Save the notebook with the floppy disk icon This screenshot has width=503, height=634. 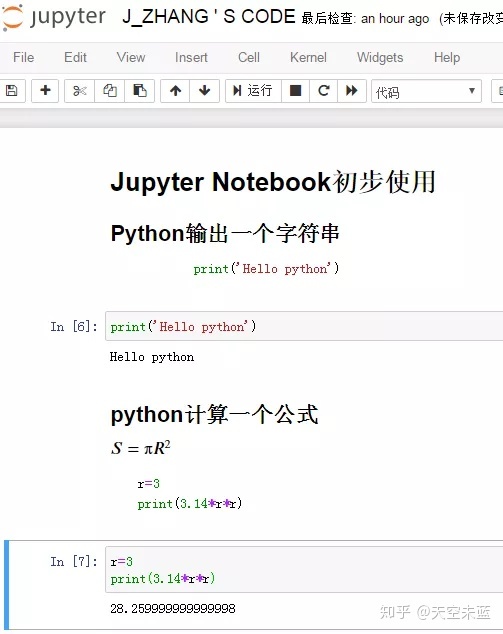click(12, 91)
